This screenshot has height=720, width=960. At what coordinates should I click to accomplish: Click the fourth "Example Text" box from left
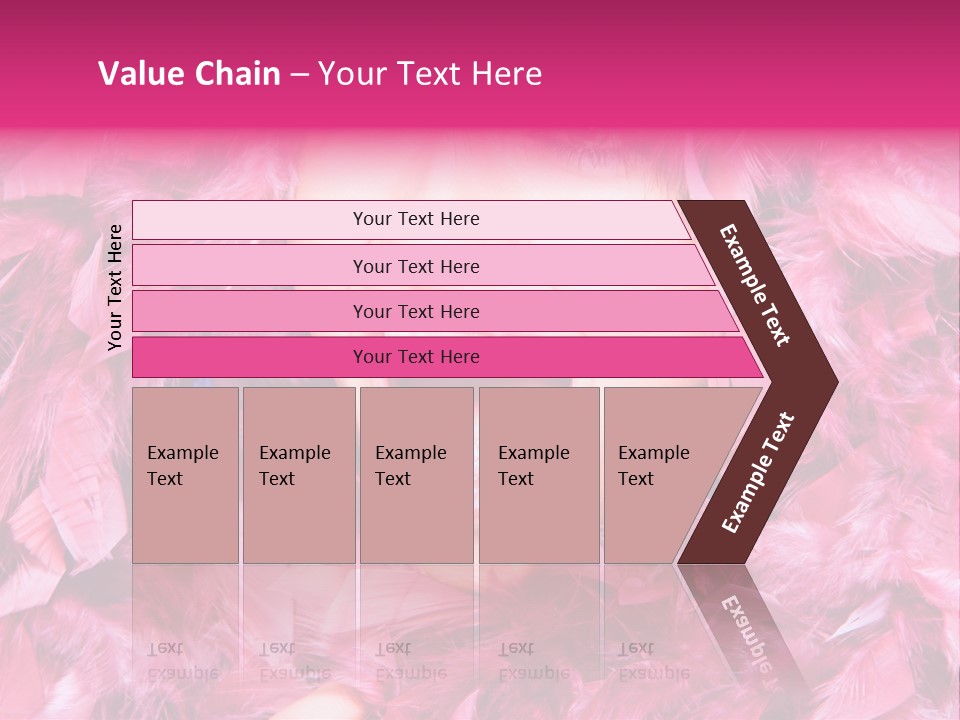point(539,475)
